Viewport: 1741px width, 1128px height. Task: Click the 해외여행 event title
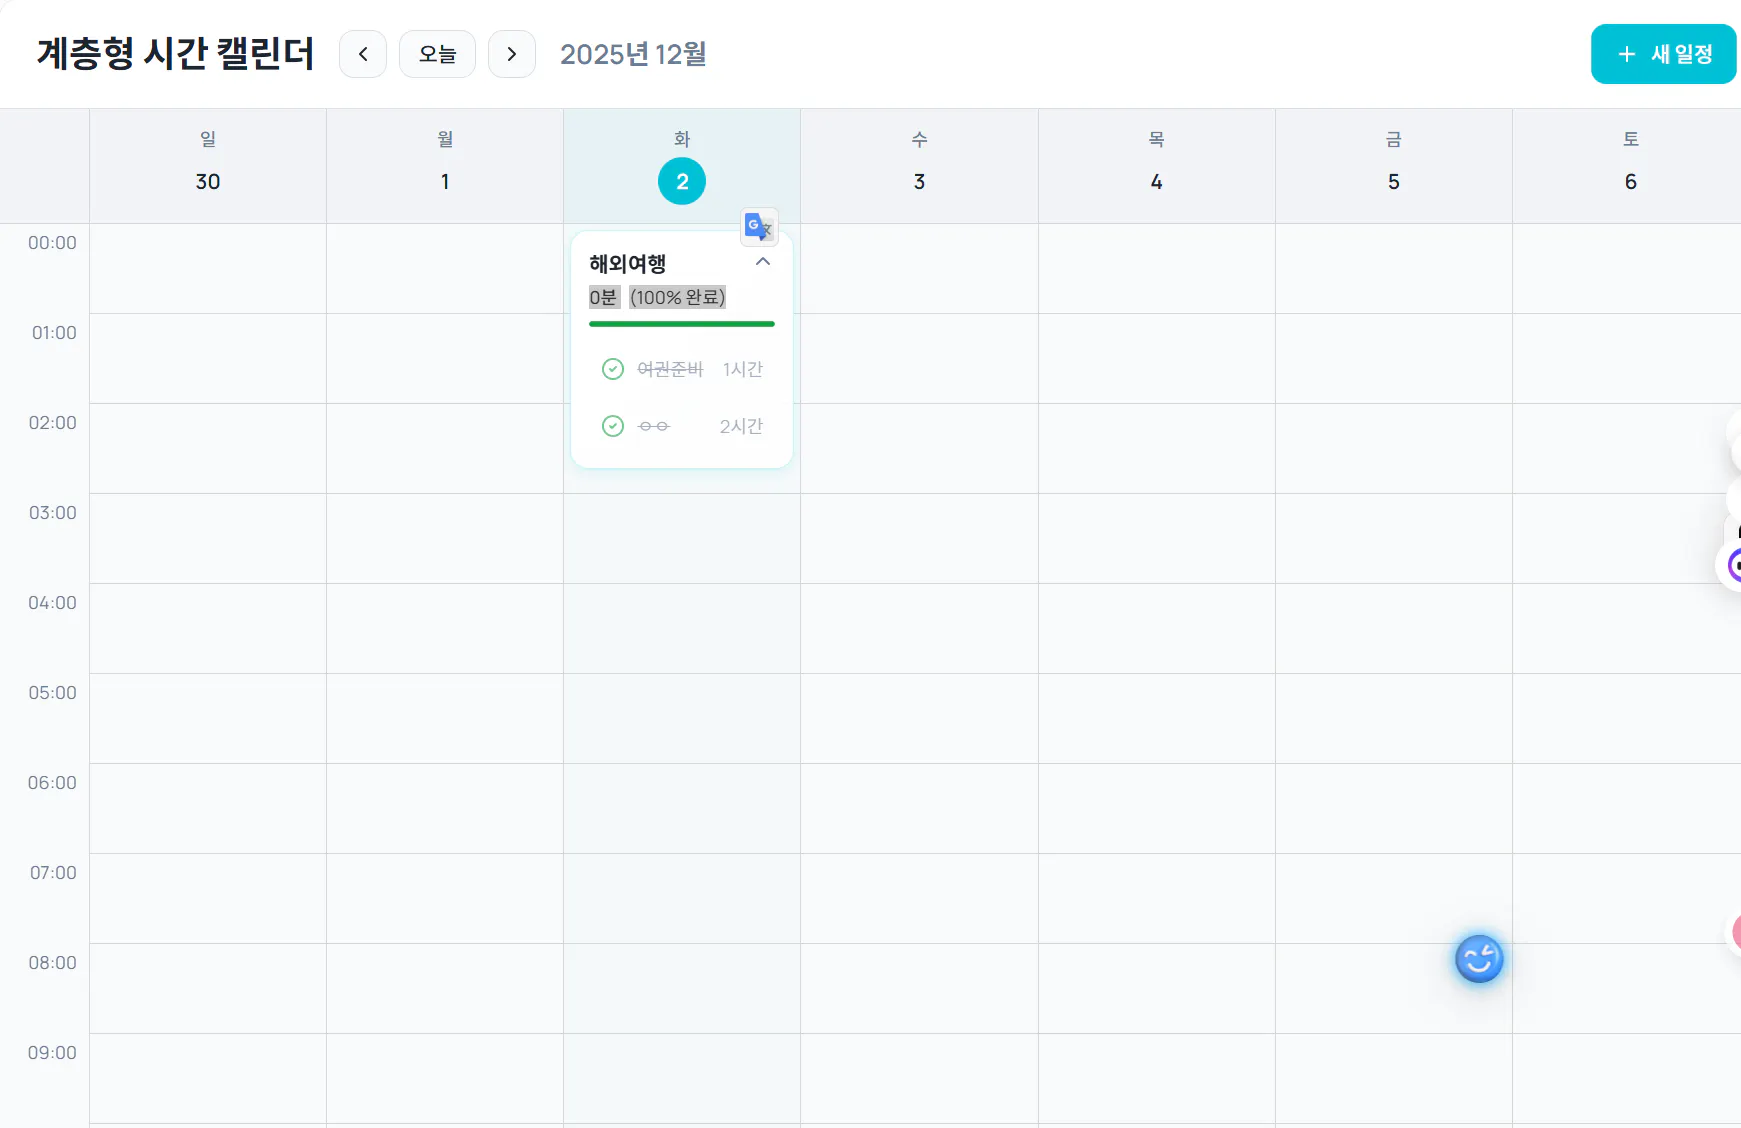tap(628, 264)
